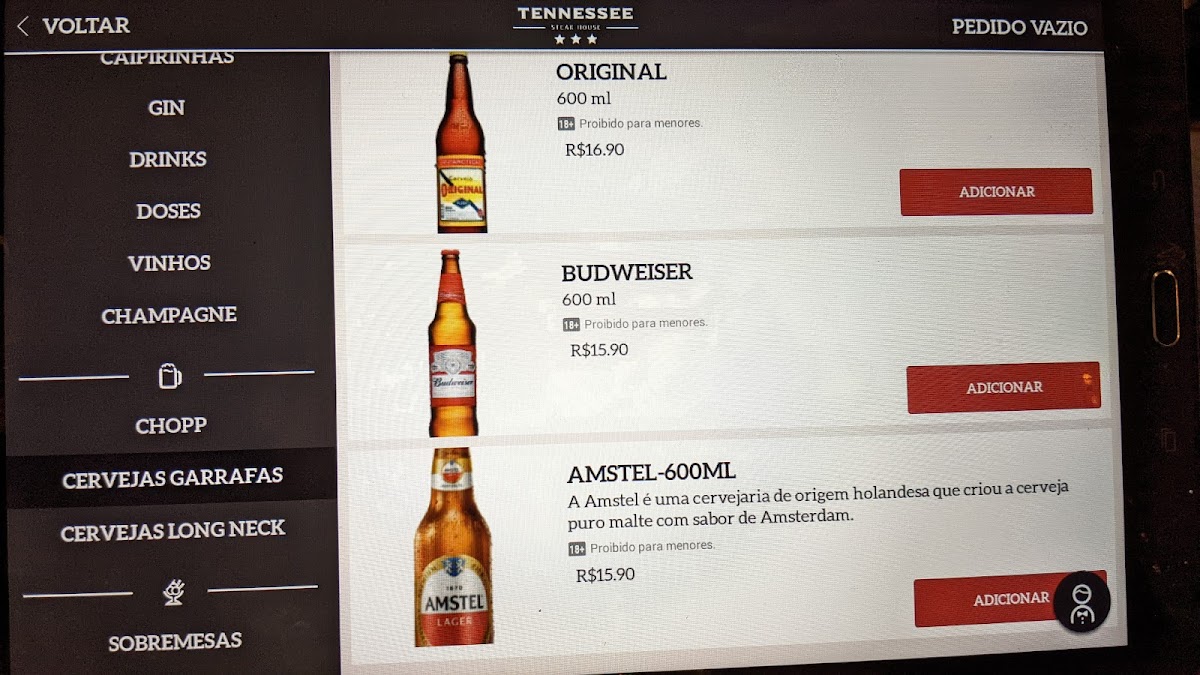Open the Pedido Vazio order summary
Image resolution: width=1200 pixels, height=675 pixels.
pos(1019,27)
